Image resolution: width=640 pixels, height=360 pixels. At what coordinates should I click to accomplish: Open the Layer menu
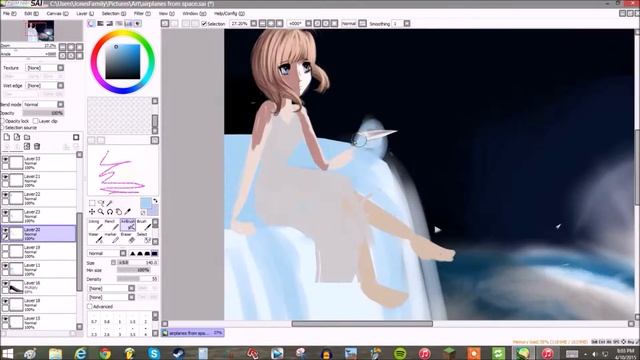pyautogui.click(x=85, y=13)
